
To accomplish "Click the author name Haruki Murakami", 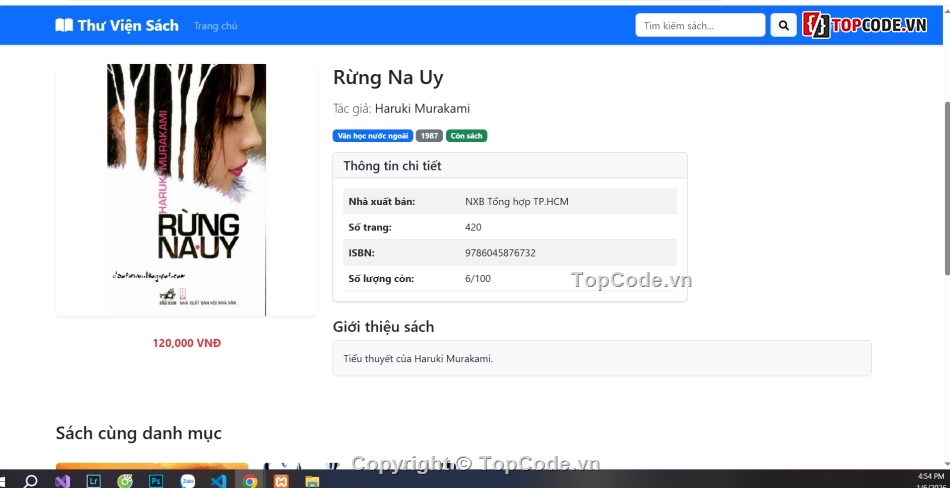I will (422, 109).
